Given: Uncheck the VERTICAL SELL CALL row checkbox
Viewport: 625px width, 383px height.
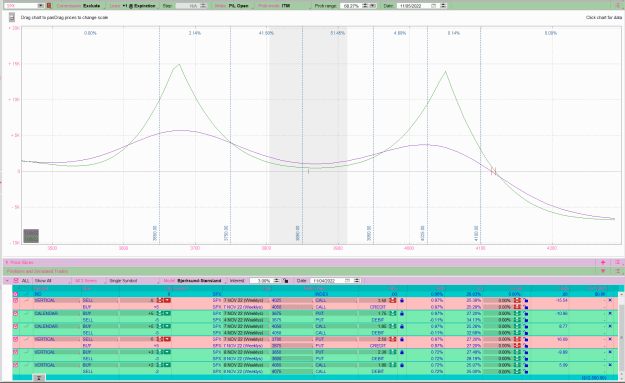Looking at the screenshot, I should tap(16, 300).
